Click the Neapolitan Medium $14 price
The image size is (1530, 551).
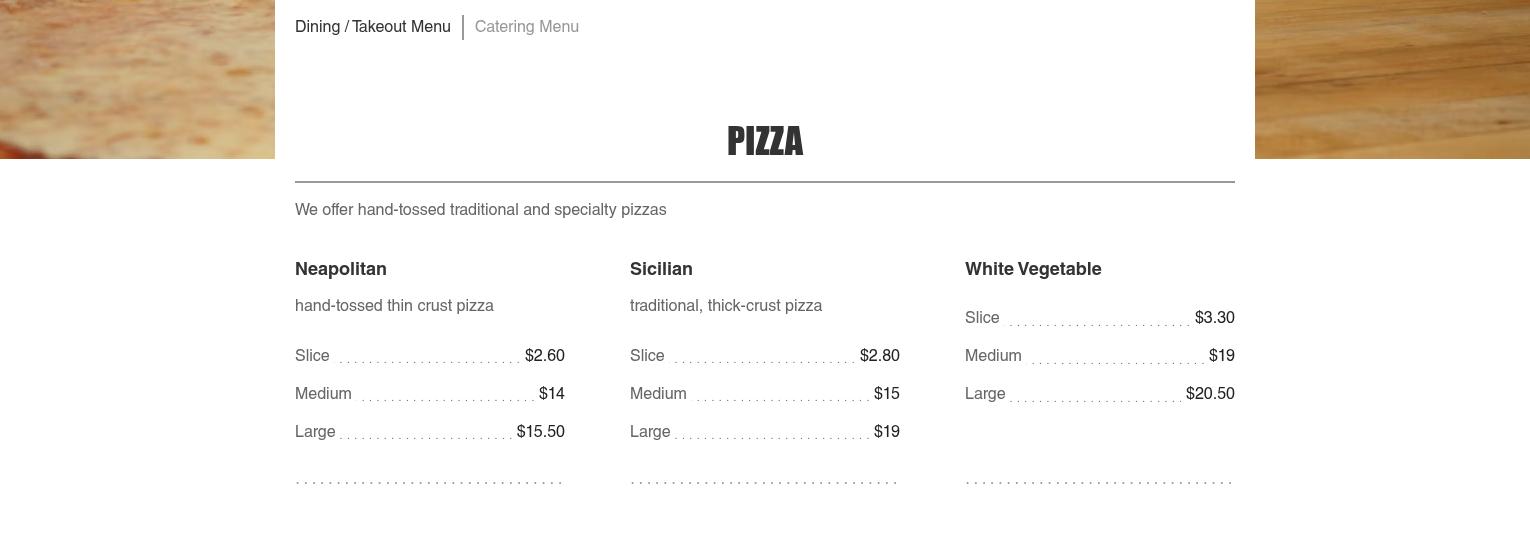pyautogui.click(x=552, y=394)
